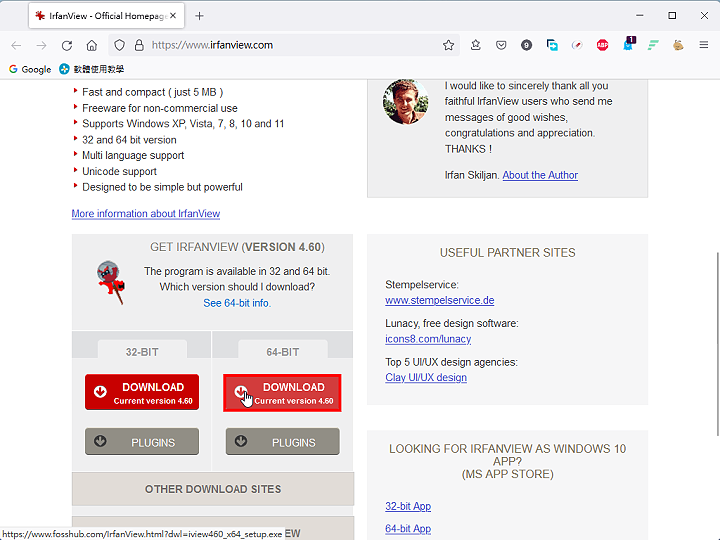Viewport: 720px width, 540px height.
Task: Download the 64-bit version 4.60
Action: (x=282, y=393)
